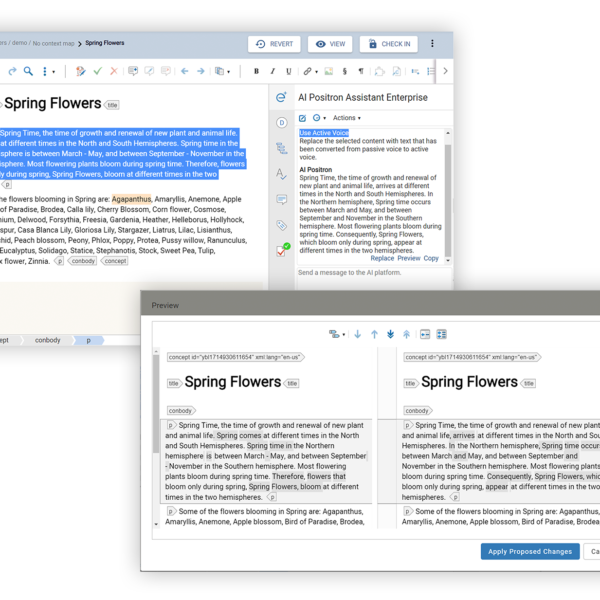Go to previous difference in Preview

374,334
